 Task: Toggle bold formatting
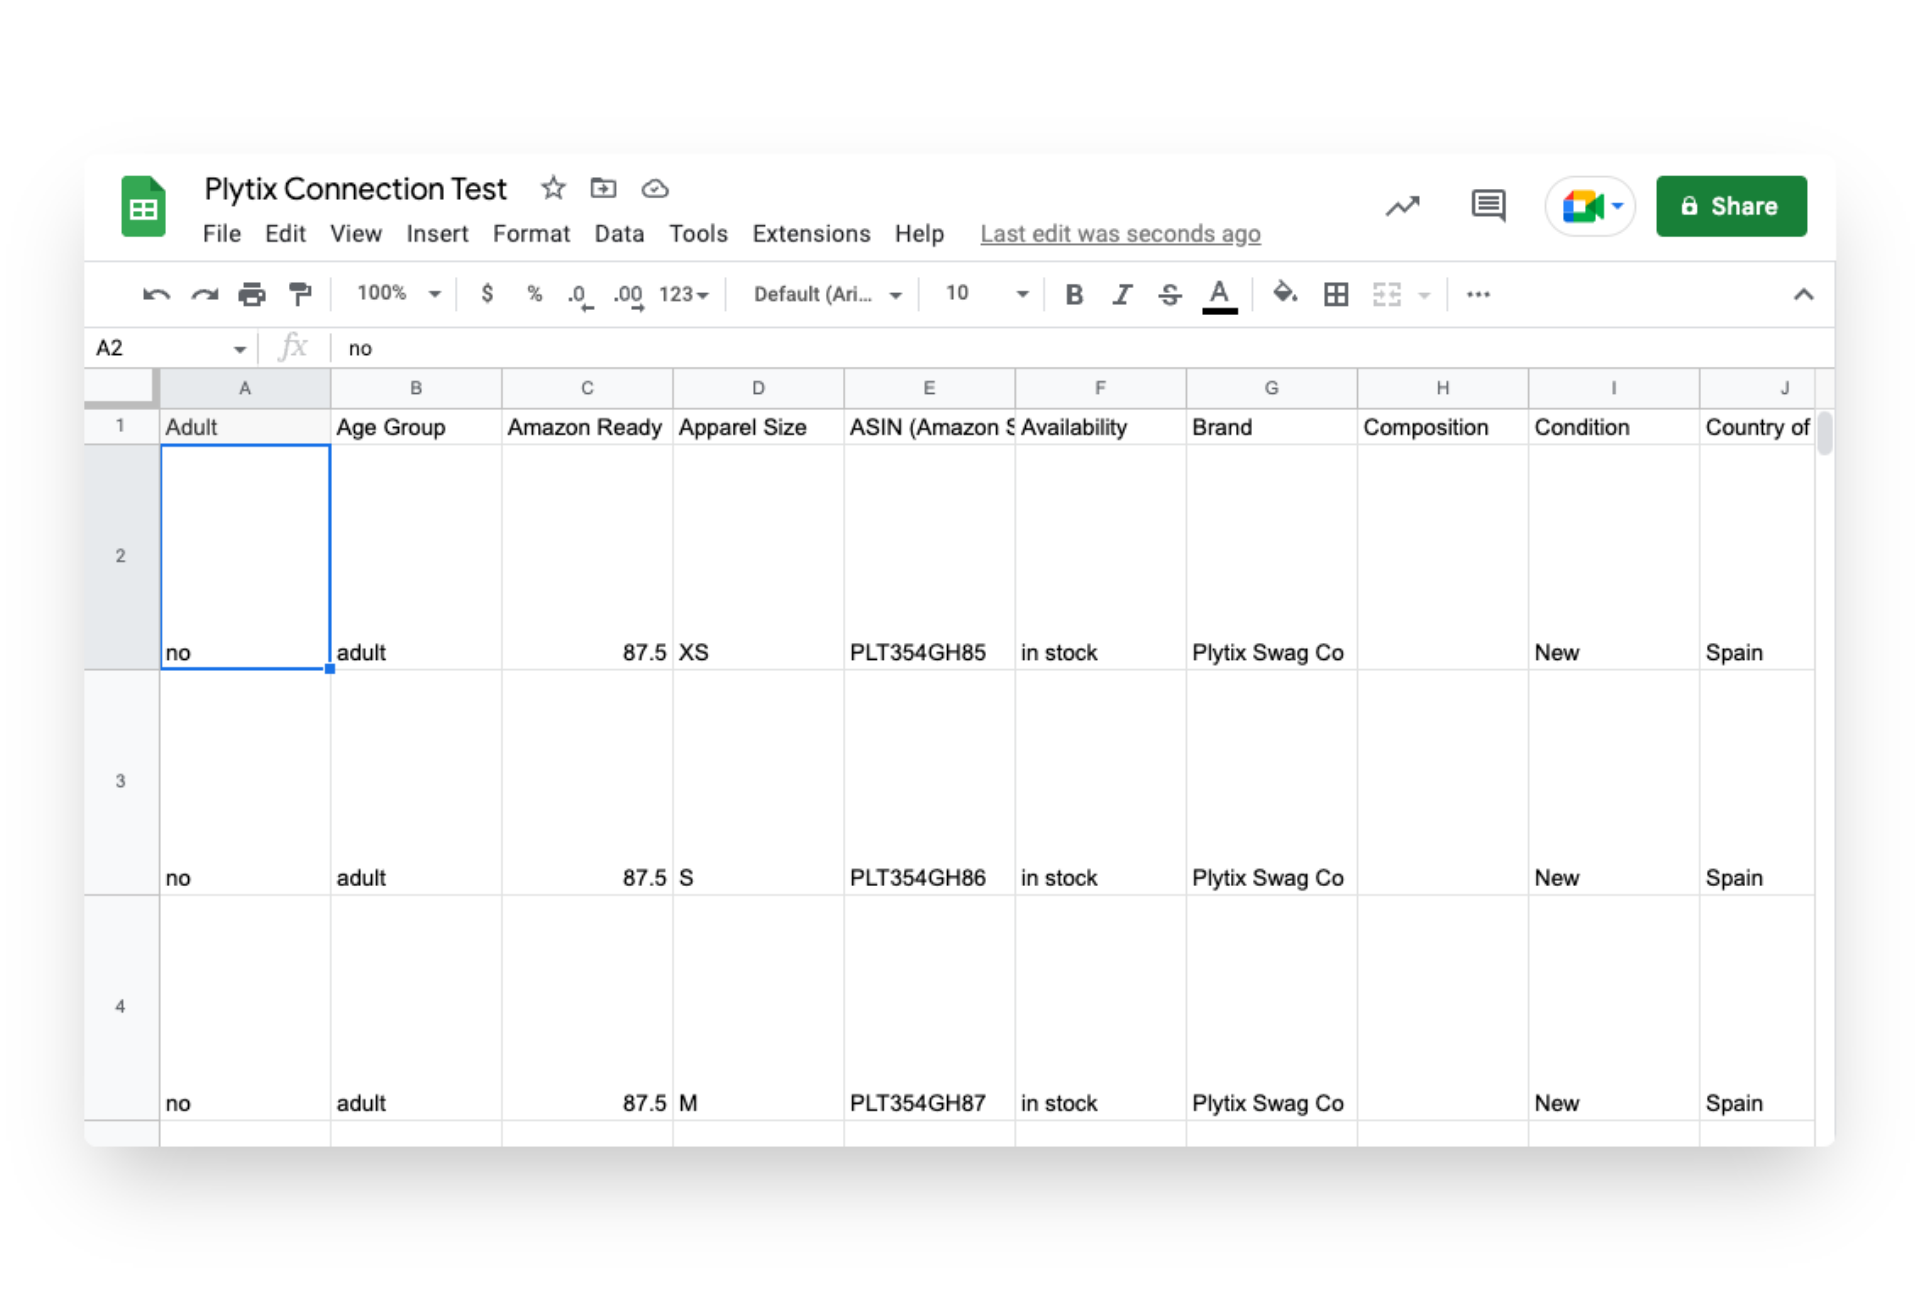[1074, 294]
